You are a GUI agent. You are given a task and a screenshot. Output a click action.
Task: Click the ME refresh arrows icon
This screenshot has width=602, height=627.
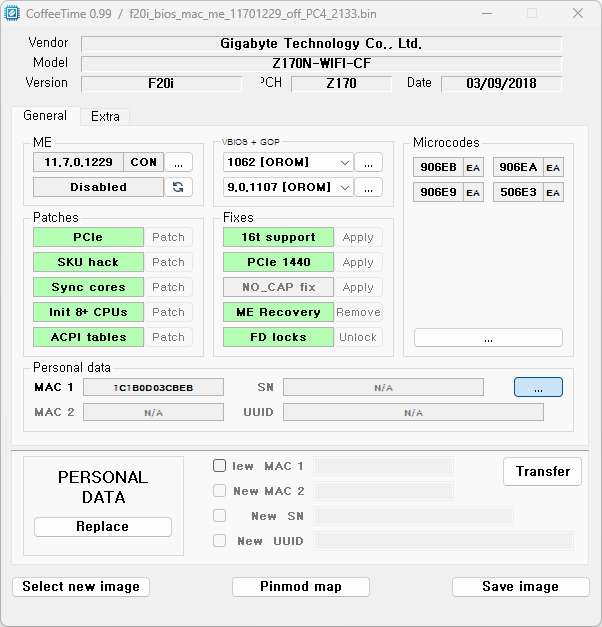[x=178, y=187]
